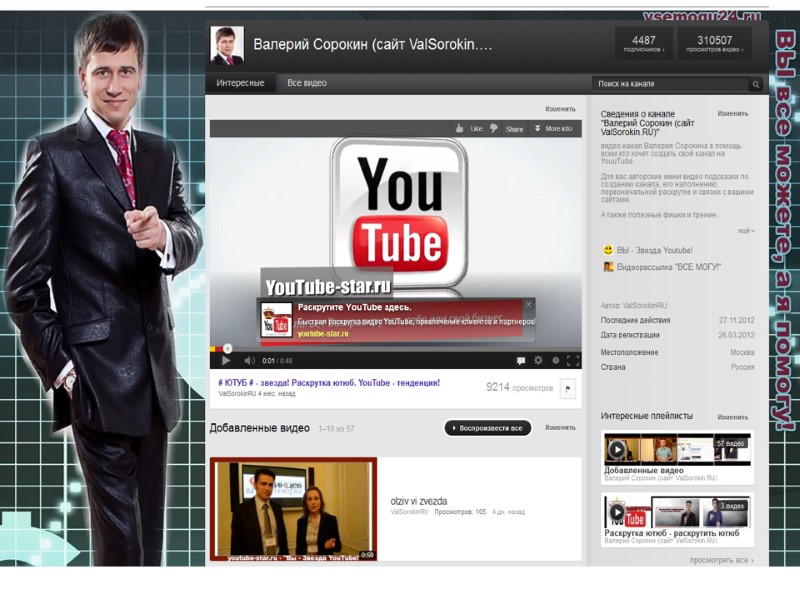The image size is (800, 600).
Task: Open the otziv vi zvezda title link
Action: click(x=419, y=501)
